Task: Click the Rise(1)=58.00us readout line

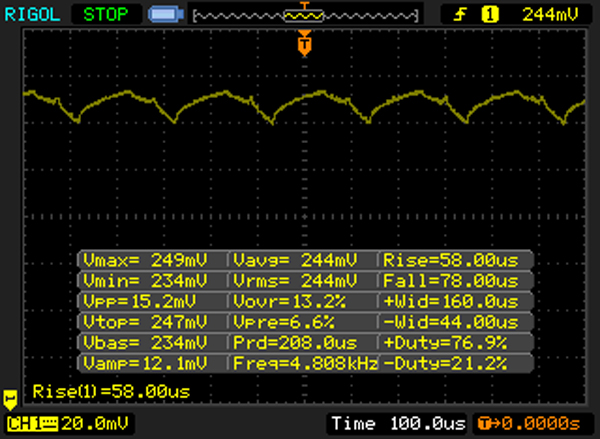Action: [111, 392]
